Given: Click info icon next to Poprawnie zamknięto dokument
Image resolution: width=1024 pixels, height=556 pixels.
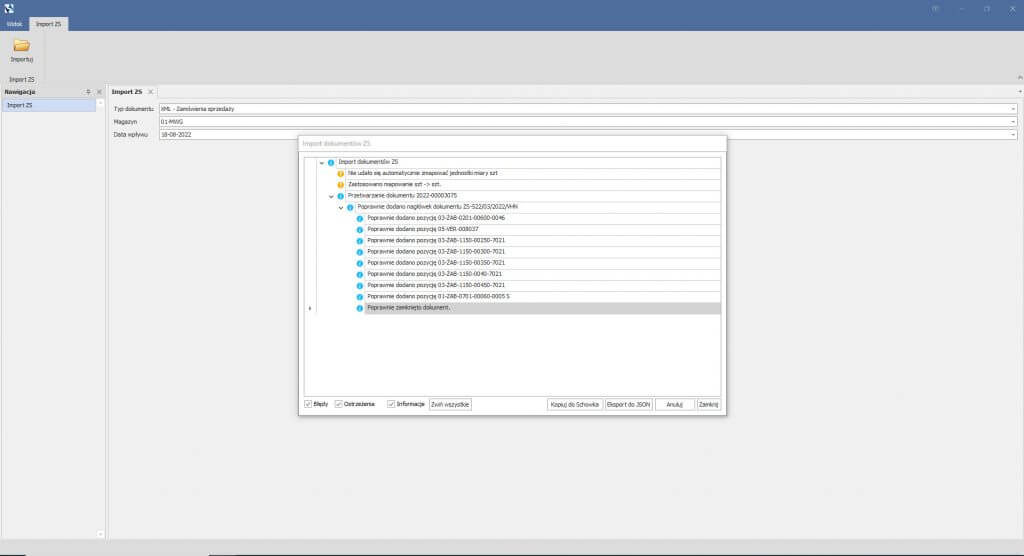Looking at the screenshot, I should tap(360, 308).
